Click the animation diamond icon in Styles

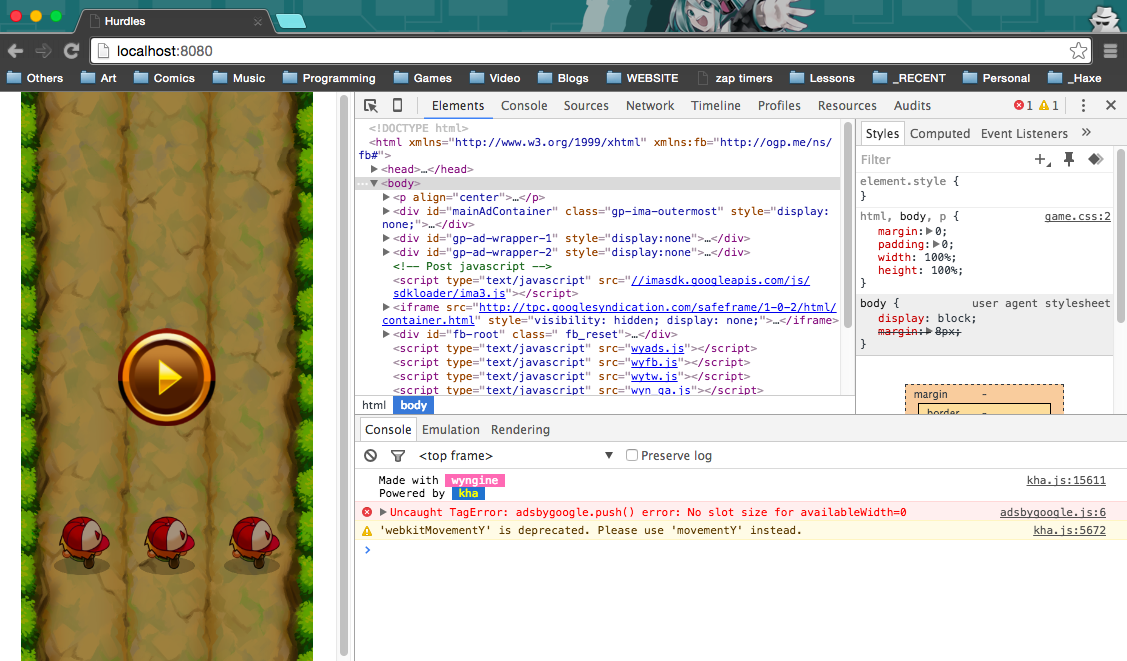coord(1095,160)
